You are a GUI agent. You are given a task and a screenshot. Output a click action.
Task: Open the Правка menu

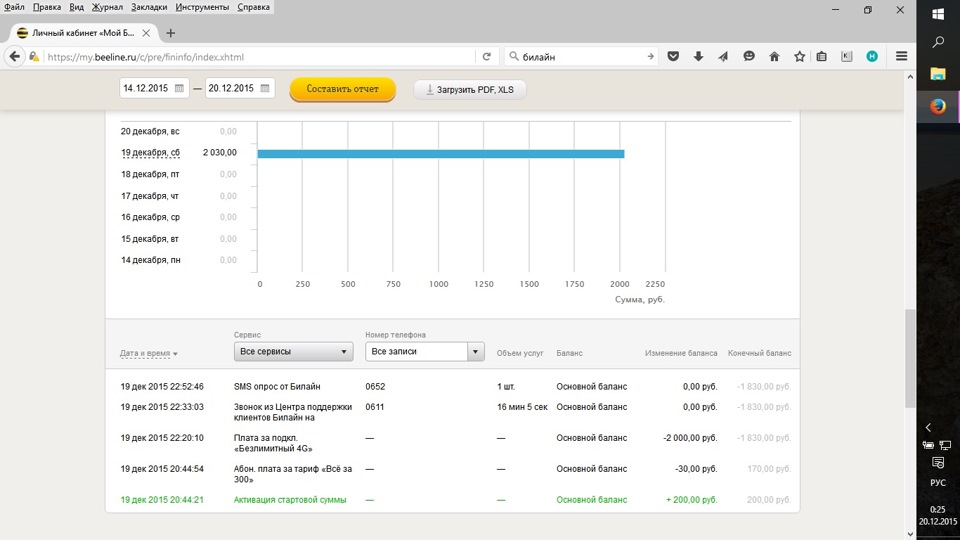pyautogui.click(x=47, y=7)
